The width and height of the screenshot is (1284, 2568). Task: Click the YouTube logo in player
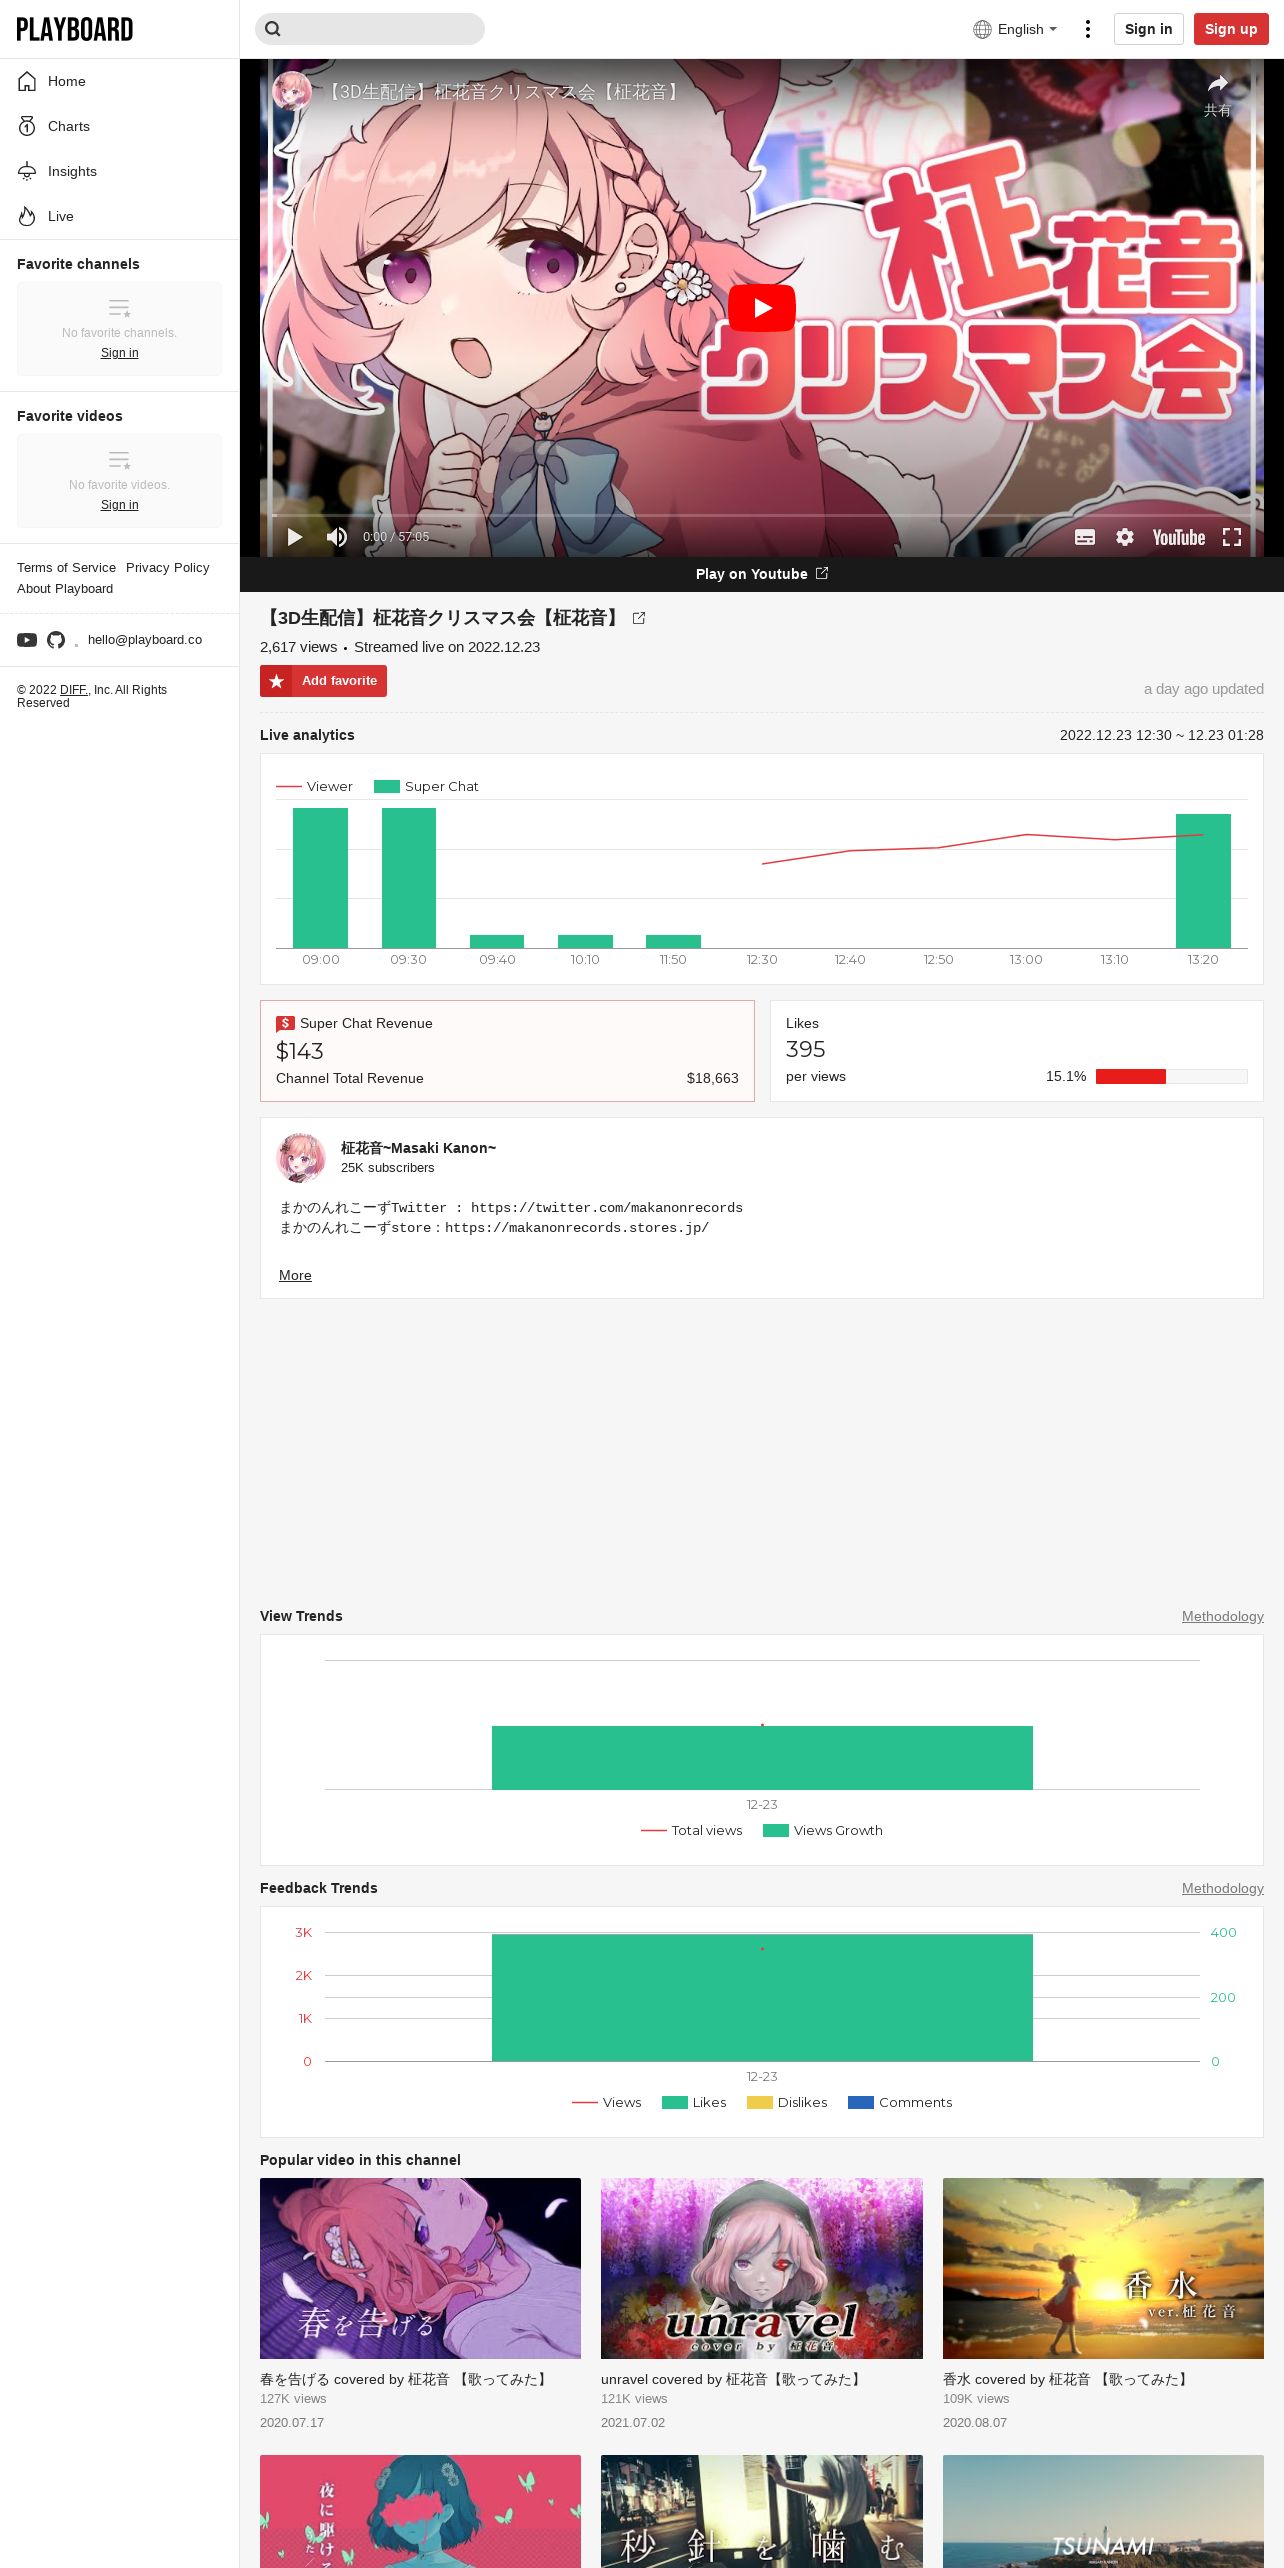[x=1179, y=537]
